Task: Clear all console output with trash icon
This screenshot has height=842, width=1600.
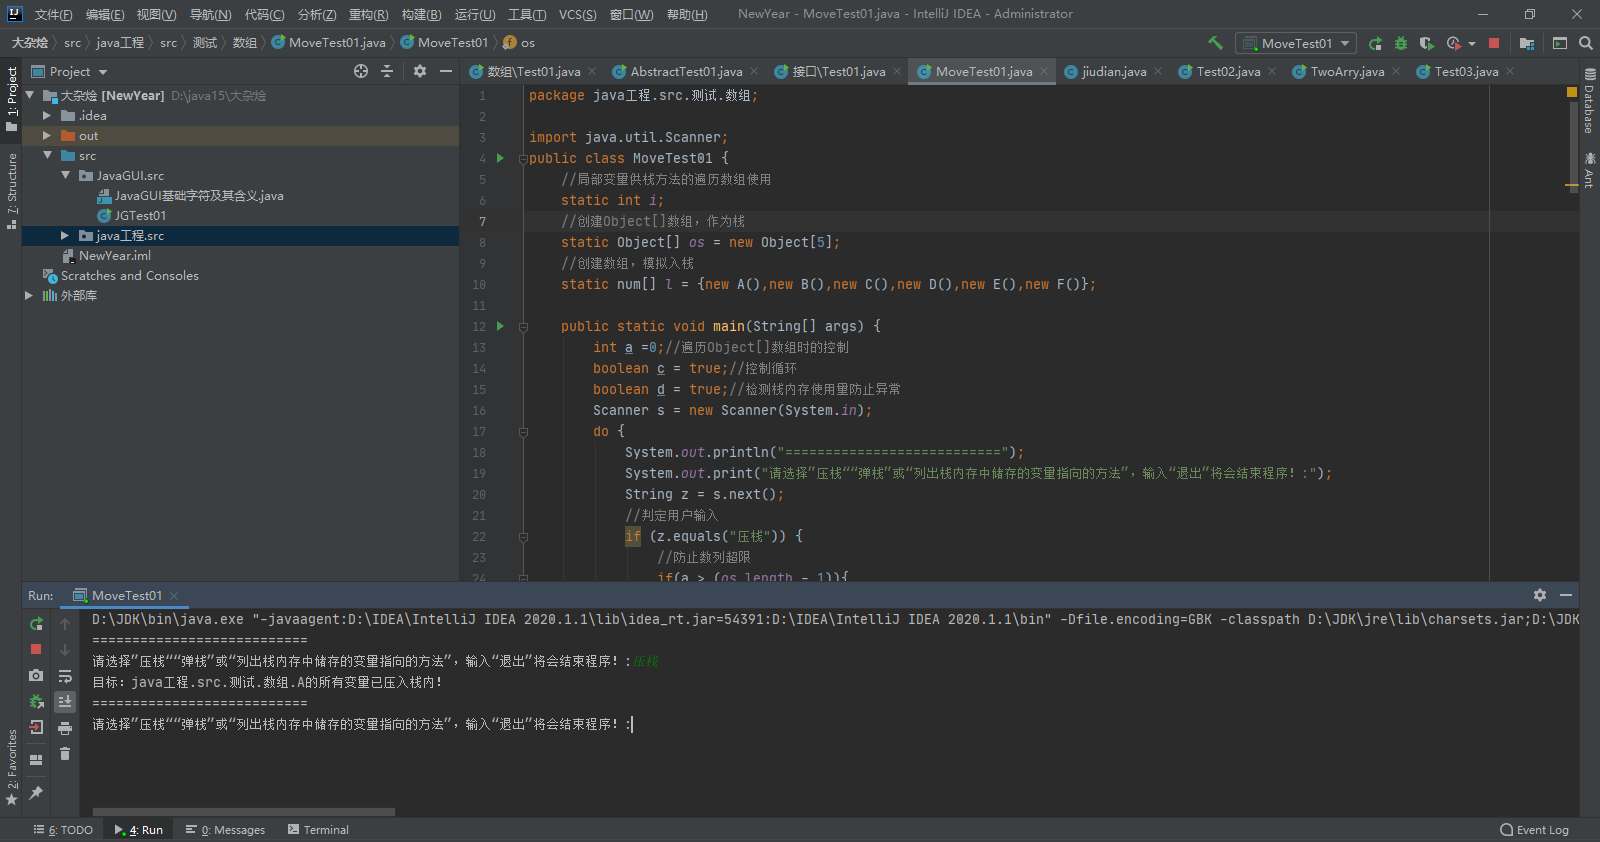Action: pos(65,754)
